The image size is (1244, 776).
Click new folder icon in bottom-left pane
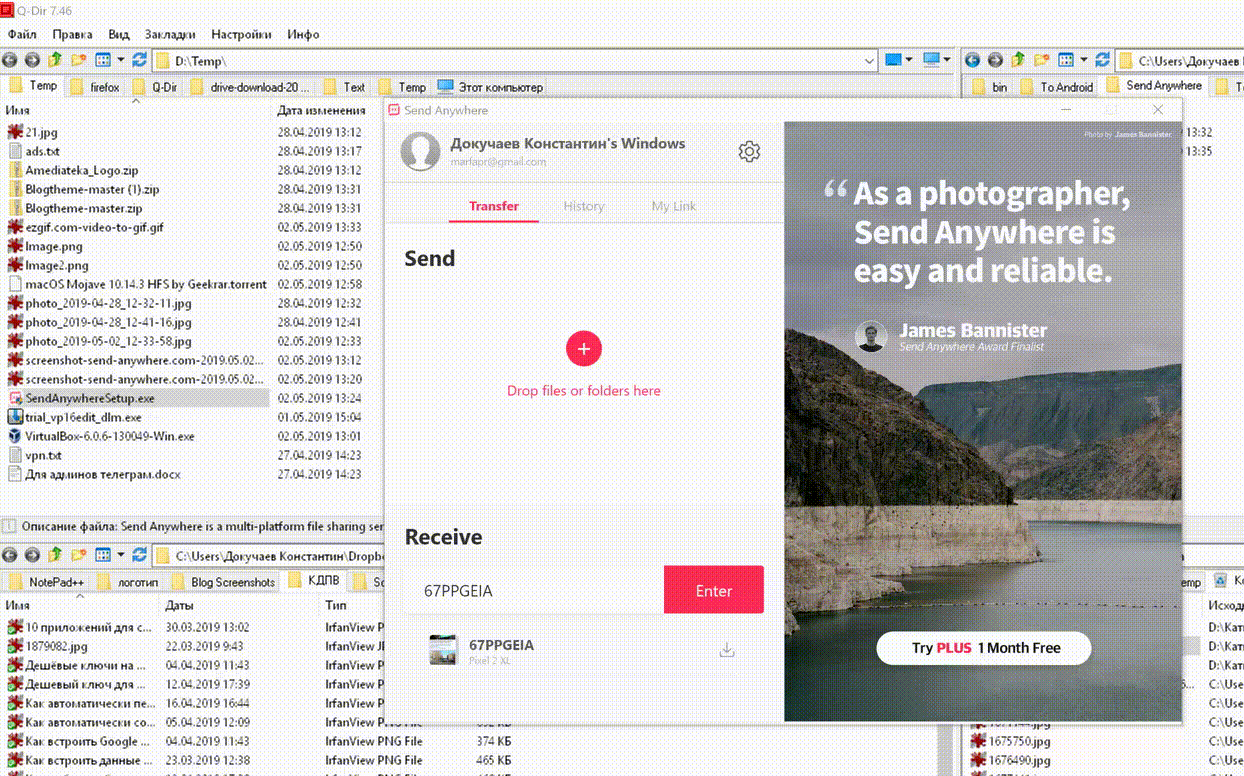[x=78, y=554]
